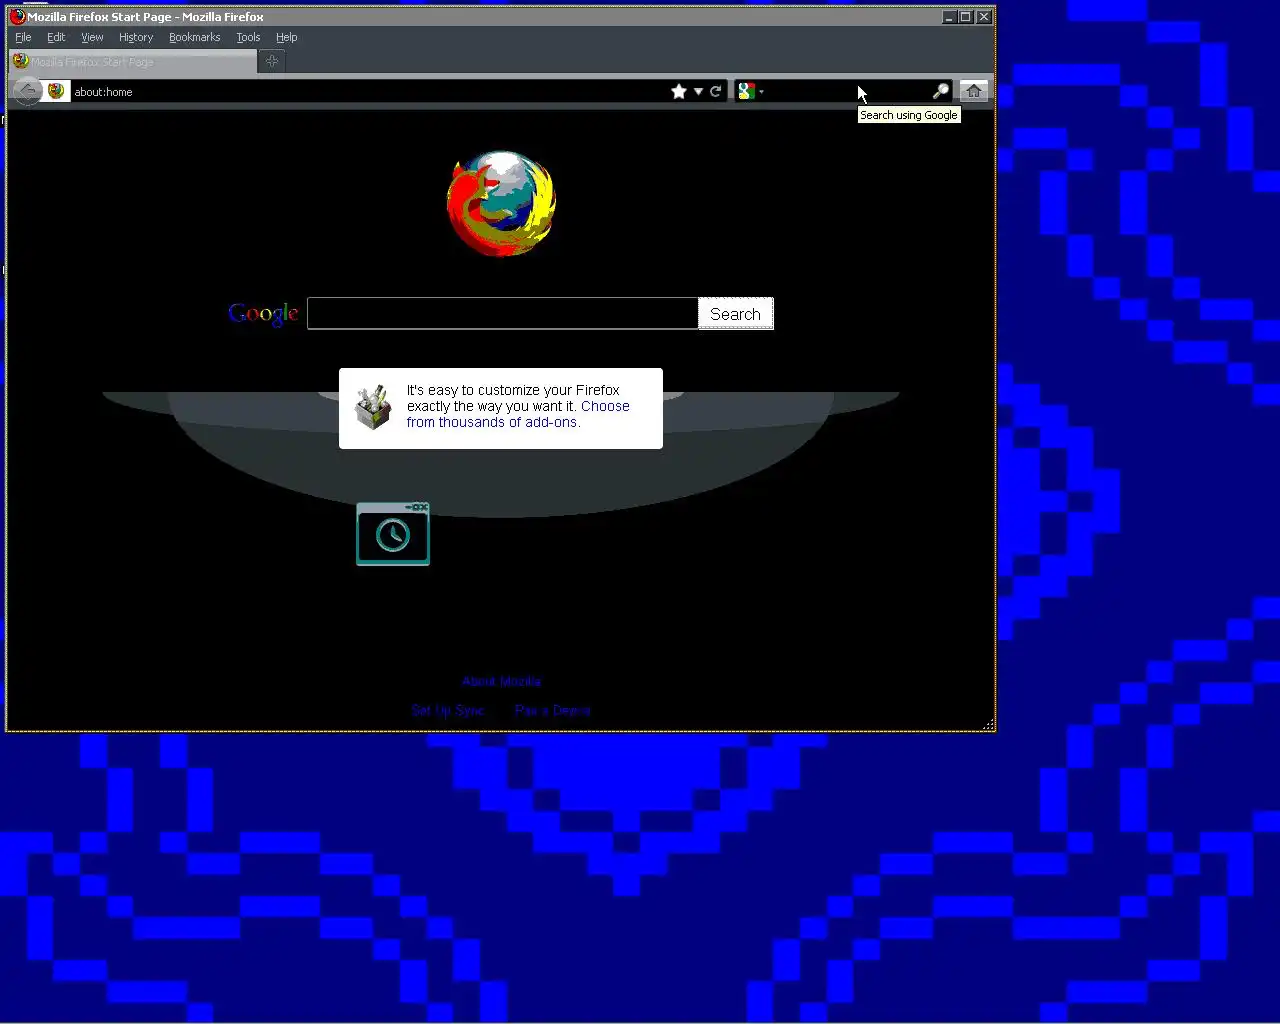Select the Mozilla Firefox Start Page tab
This screenshot has height=1024, width=1280.
[x=133, y=62]
